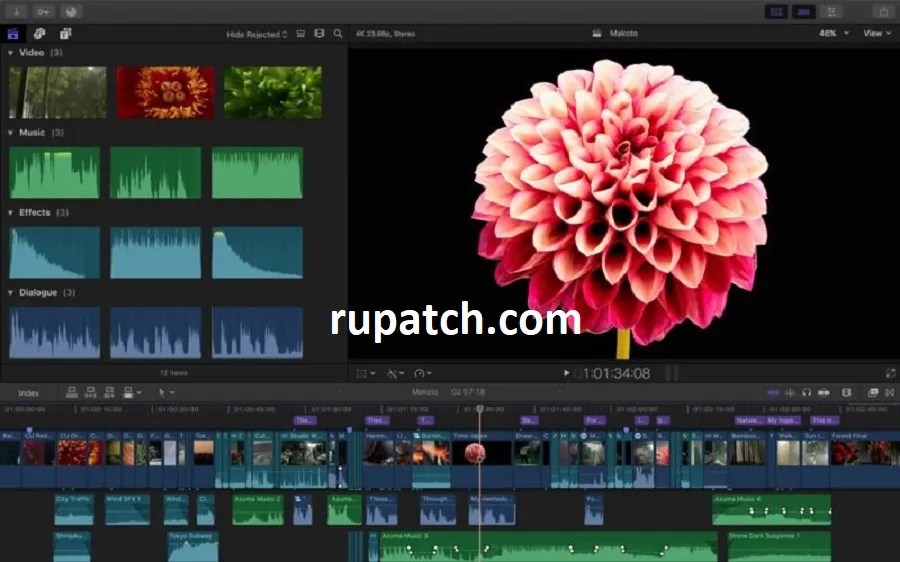Click the connect clip to primary storyline icon
The image size is (900, 562).
pyautogui.click(x=72, y=393)
